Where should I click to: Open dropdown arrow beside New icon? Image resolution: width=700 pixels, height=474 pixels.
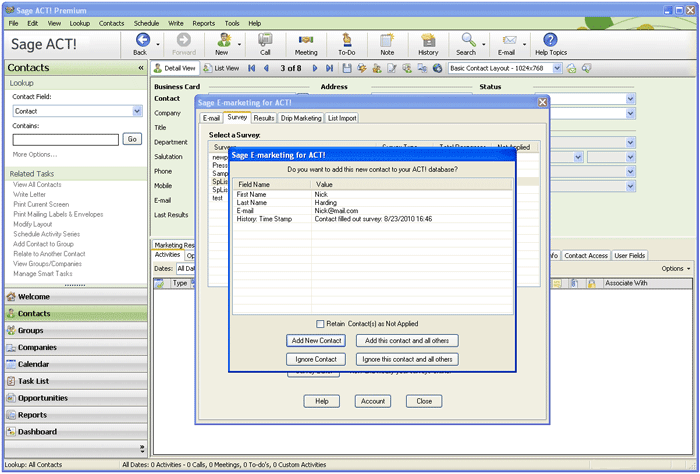point(239,44)
